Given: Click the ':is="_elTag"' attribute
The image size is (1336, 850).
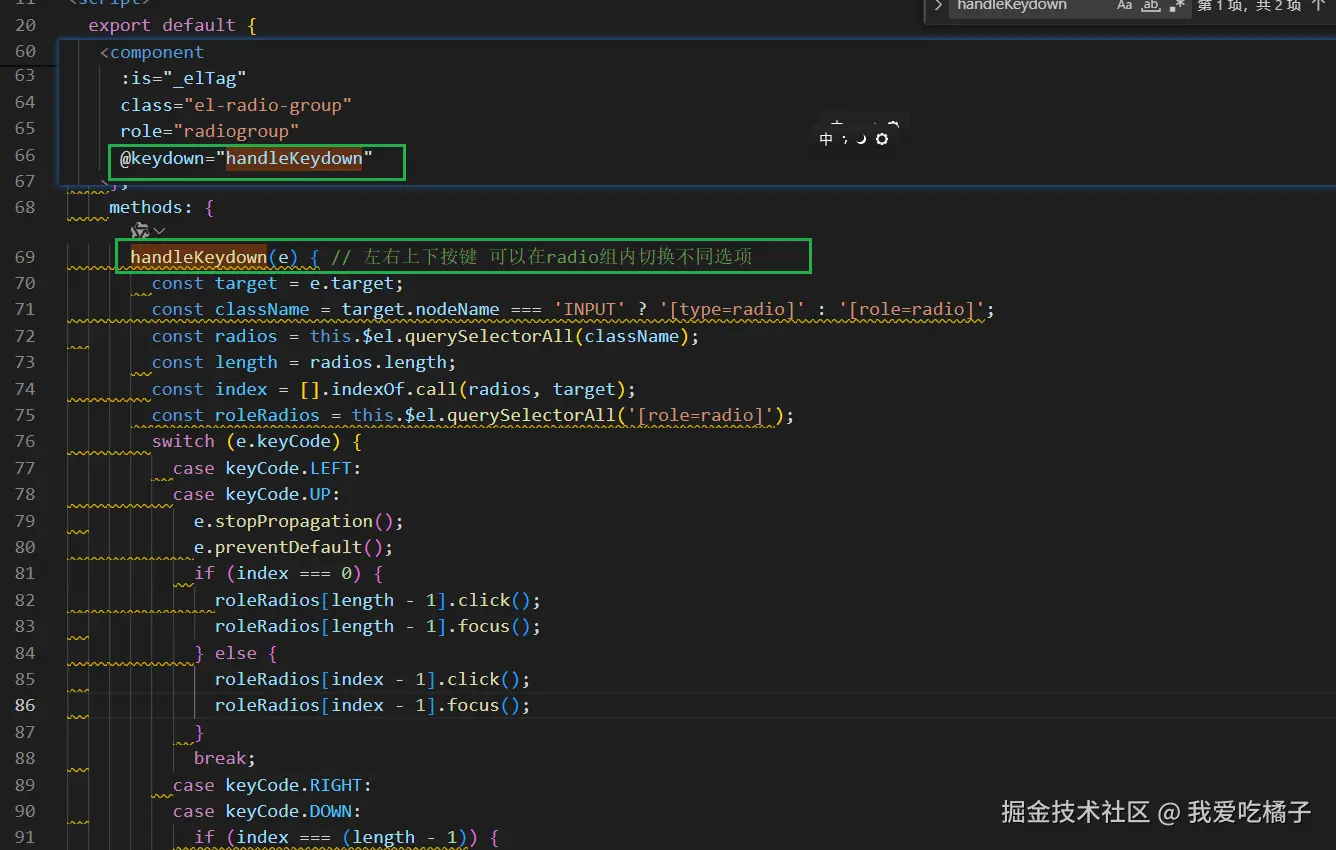Looking at the screenshot, I should (x=183, y=78).
